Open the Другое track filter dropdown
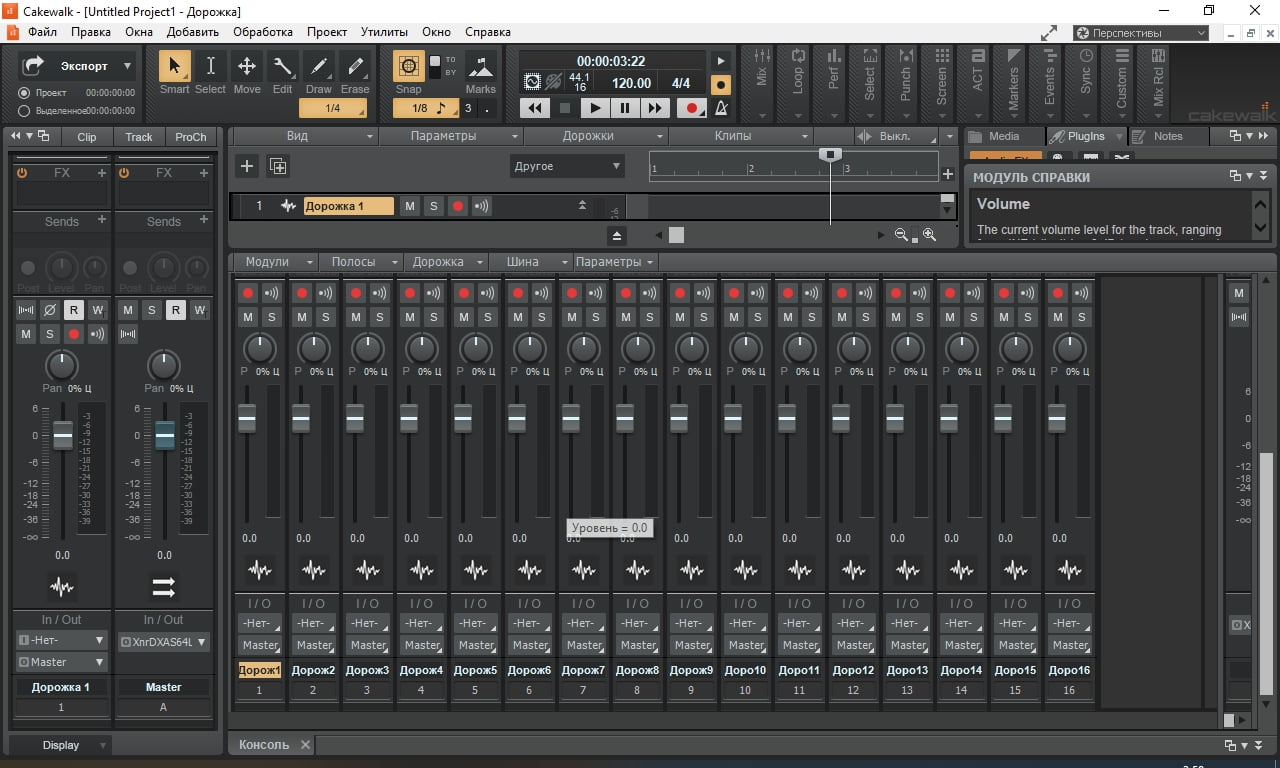This screenshot has height=768, width=1280. click(567, 166)
